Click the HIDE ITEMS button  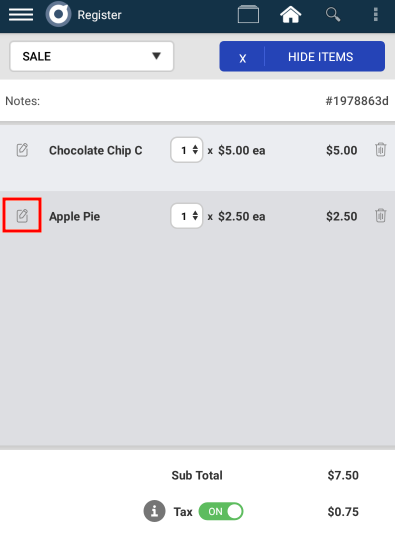[x=321, y=57]
